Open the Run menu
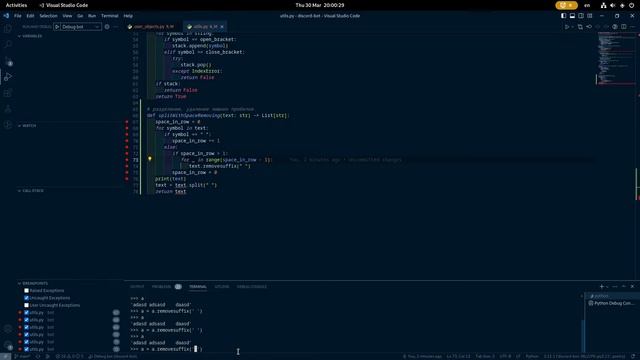Viewport: 640px width, 360px height. click(92, 16)
